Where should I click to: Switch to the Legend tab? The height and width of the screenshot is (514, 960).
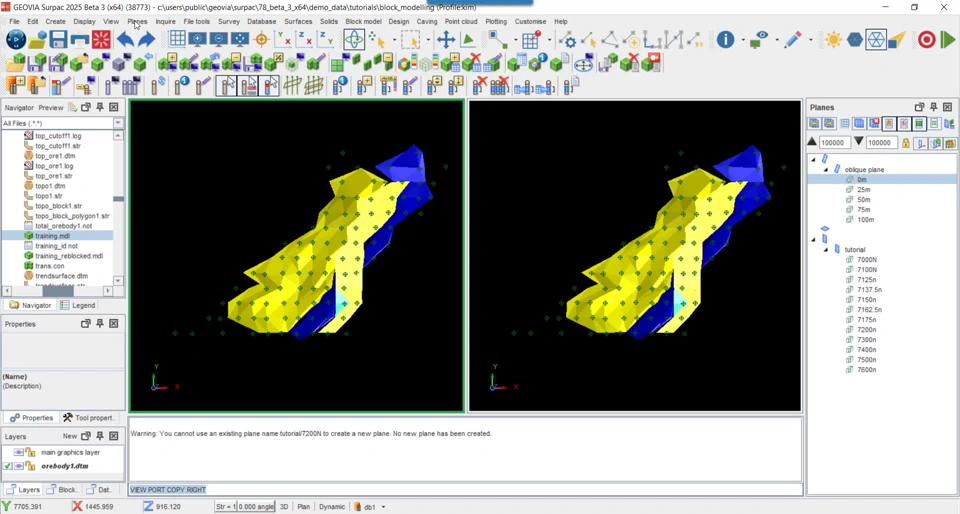(x=78, y=305)
